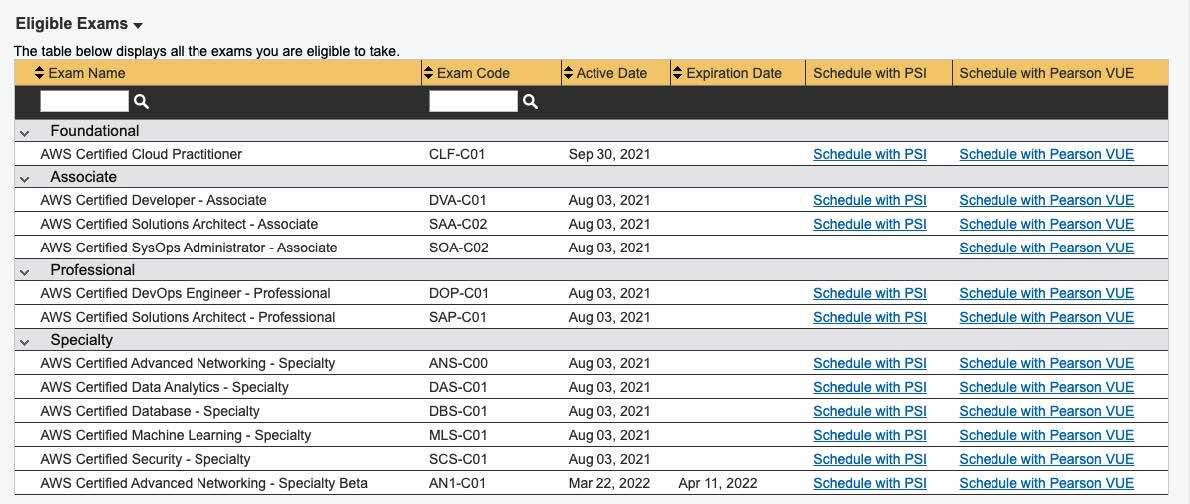
Task: Schedule Developer Associate exam with PSI
Action: pyautogui.click(x=869, y=200)
